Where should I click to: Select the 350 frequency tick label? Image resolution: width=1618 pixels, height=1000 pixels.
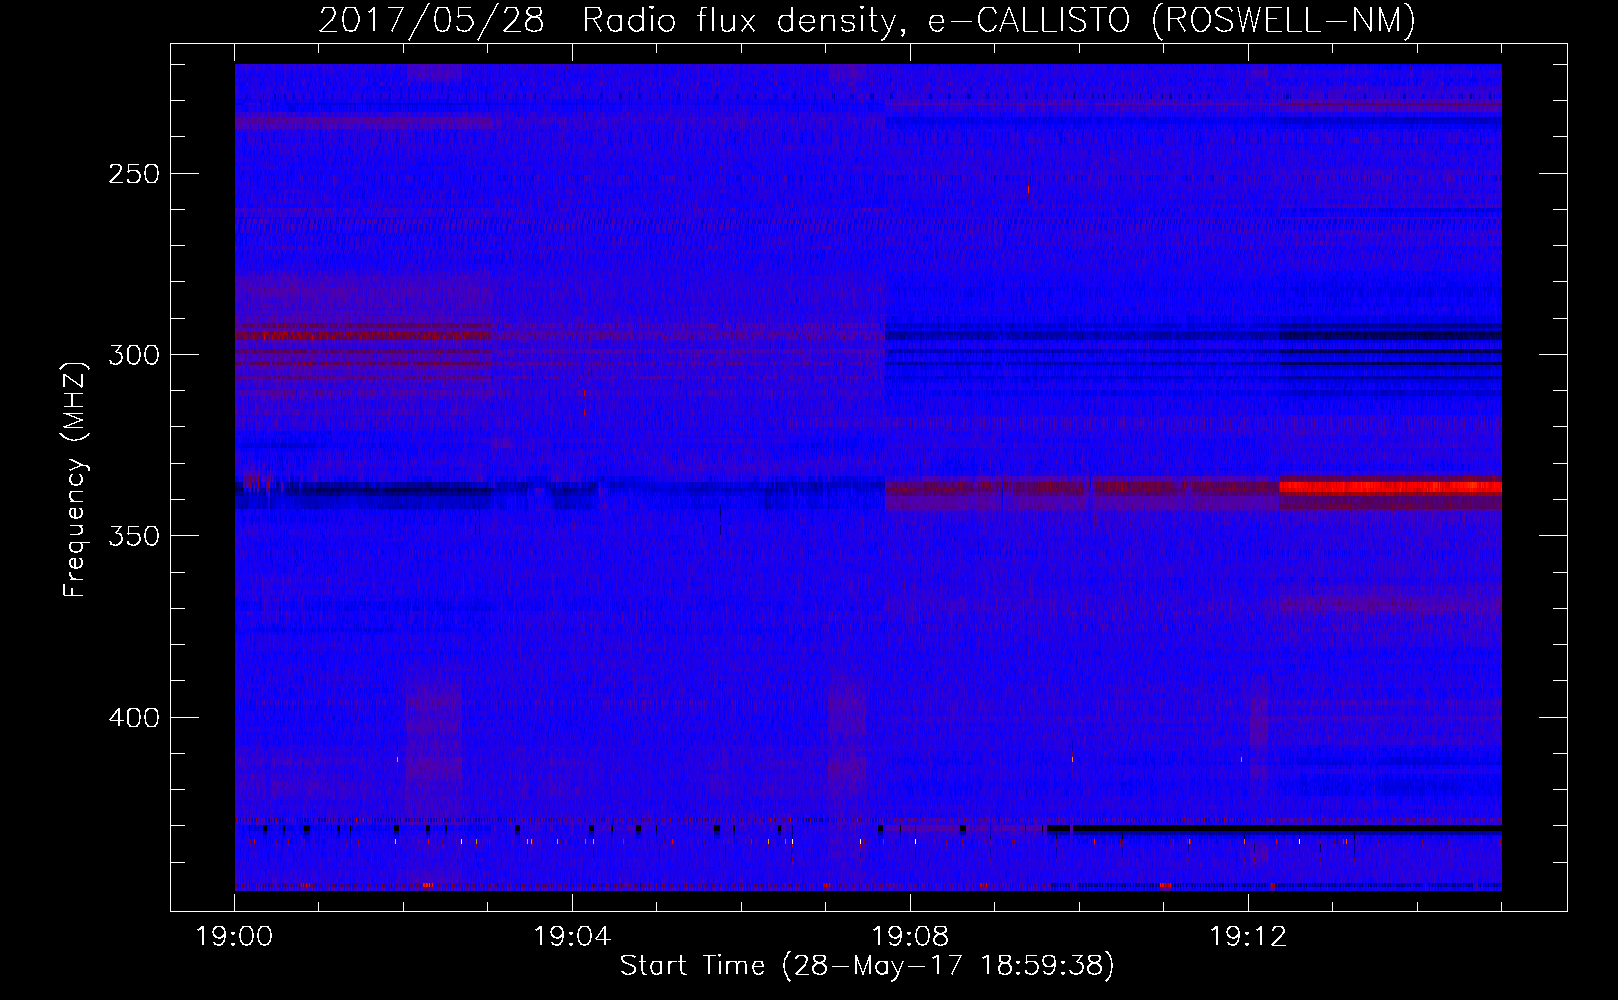132,536
